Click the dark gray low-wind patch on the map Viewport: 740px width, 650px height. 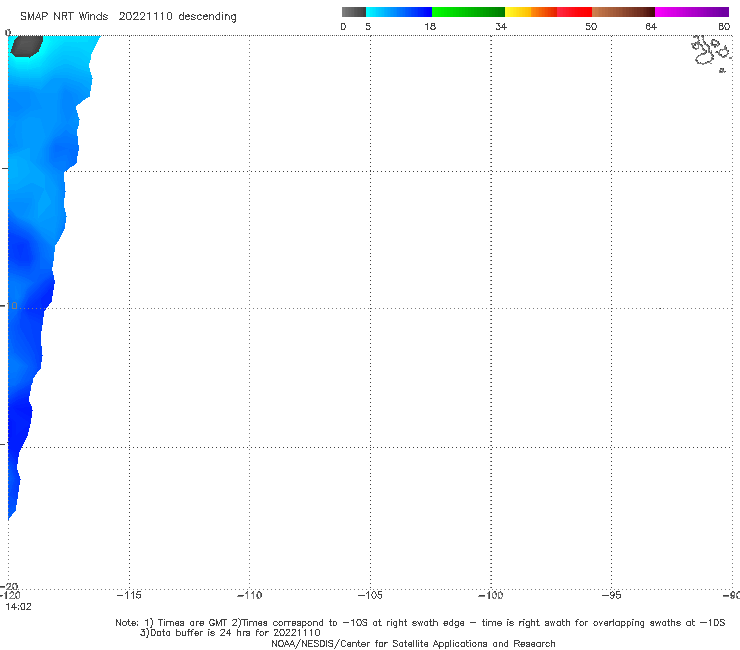coord(26,46)
